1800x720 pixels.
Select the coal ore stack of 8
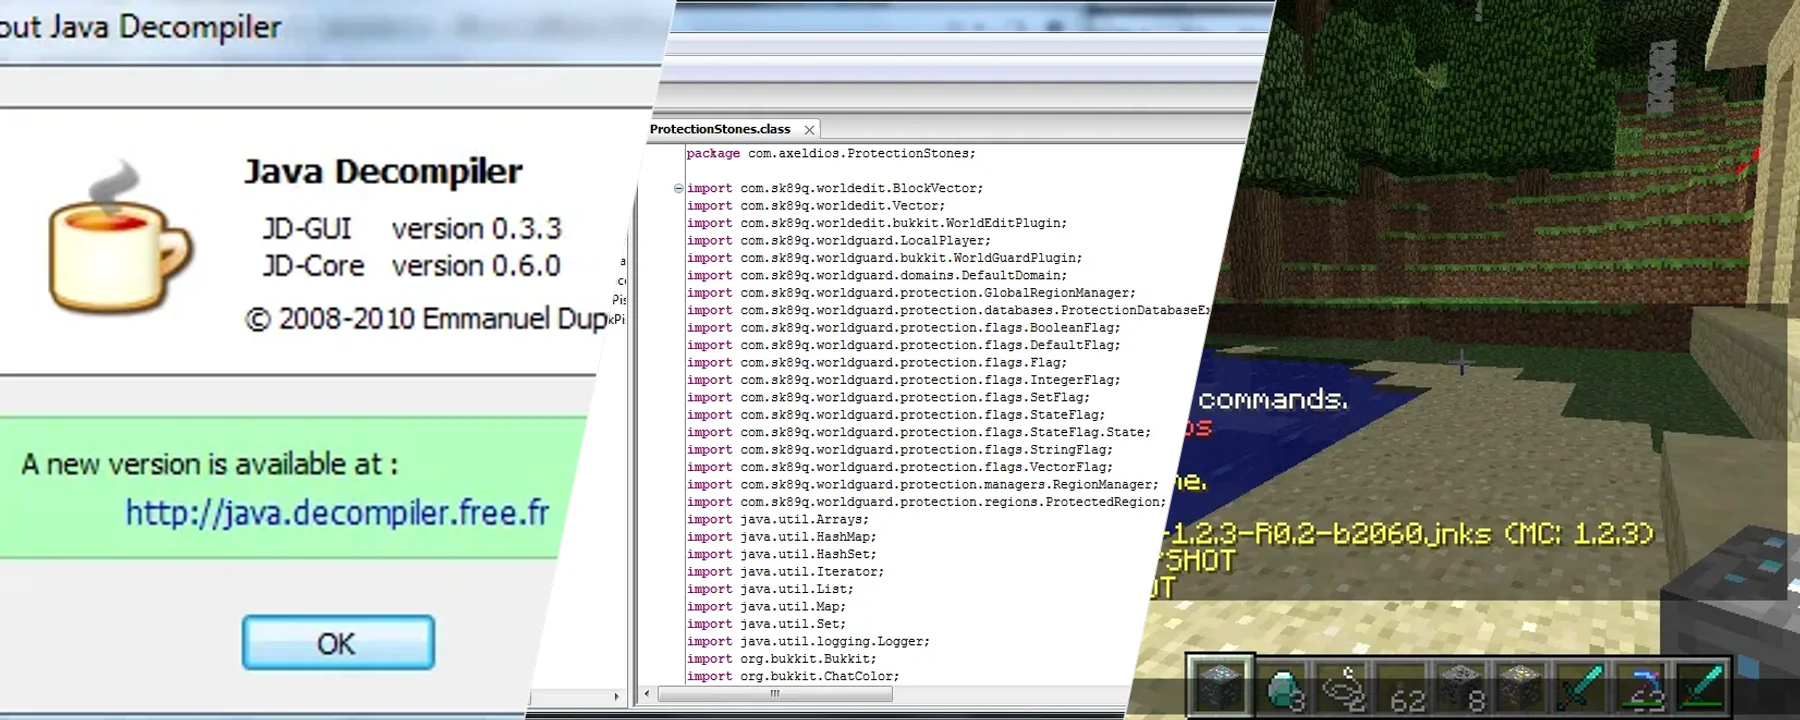pos(1463,688)
